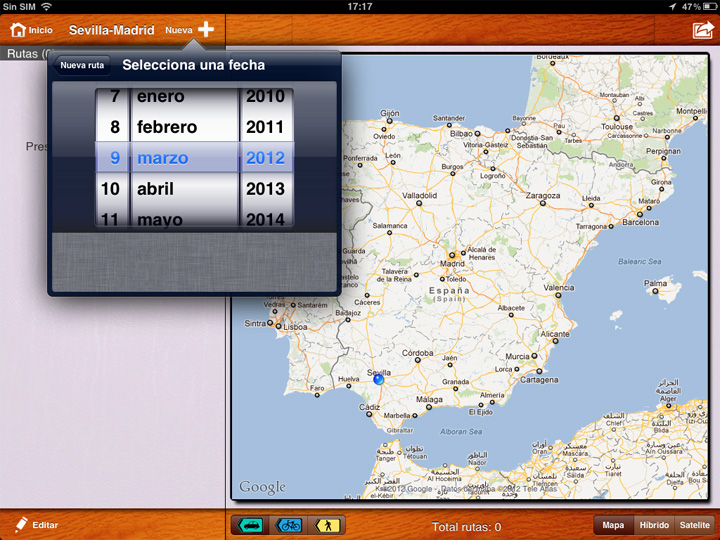This screenshot has height=540, width=720.
Task: Open the share export icon
Action: (702, 30)
